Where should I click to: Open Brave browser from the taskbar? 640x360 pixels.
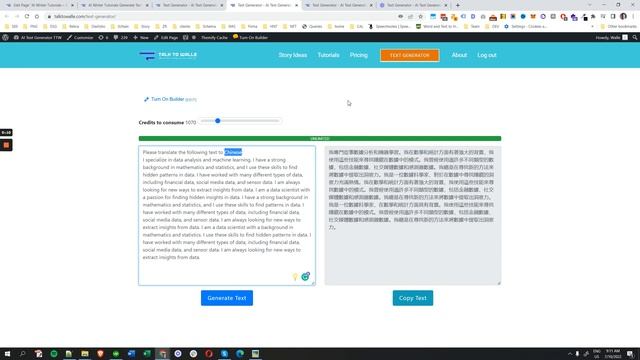click(x=100, y=353)
